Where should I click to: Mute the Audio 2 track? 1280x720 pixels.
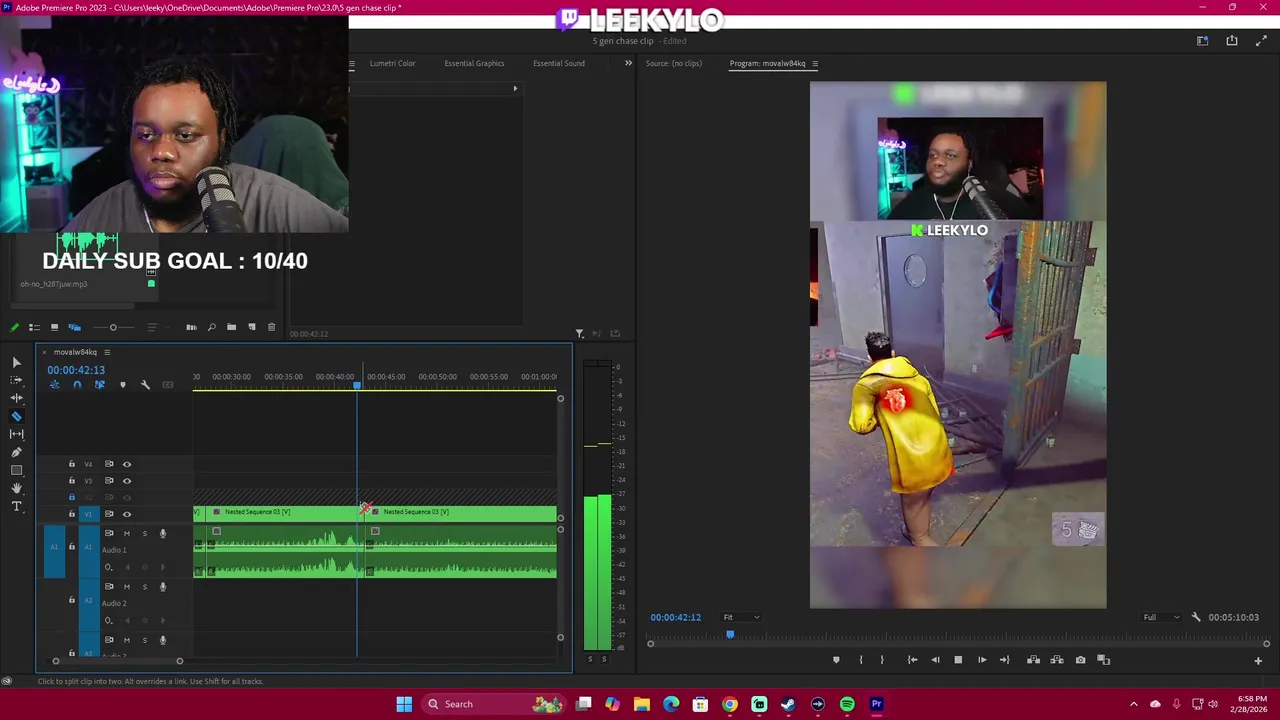click(x=127, y=587)
